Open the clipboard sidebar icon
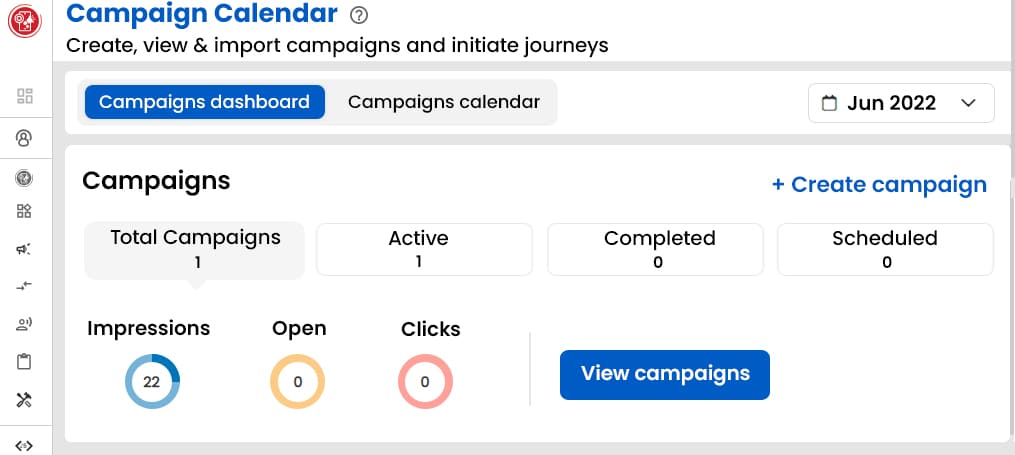This screenshot has height=455, width=1015. point(25,362)
